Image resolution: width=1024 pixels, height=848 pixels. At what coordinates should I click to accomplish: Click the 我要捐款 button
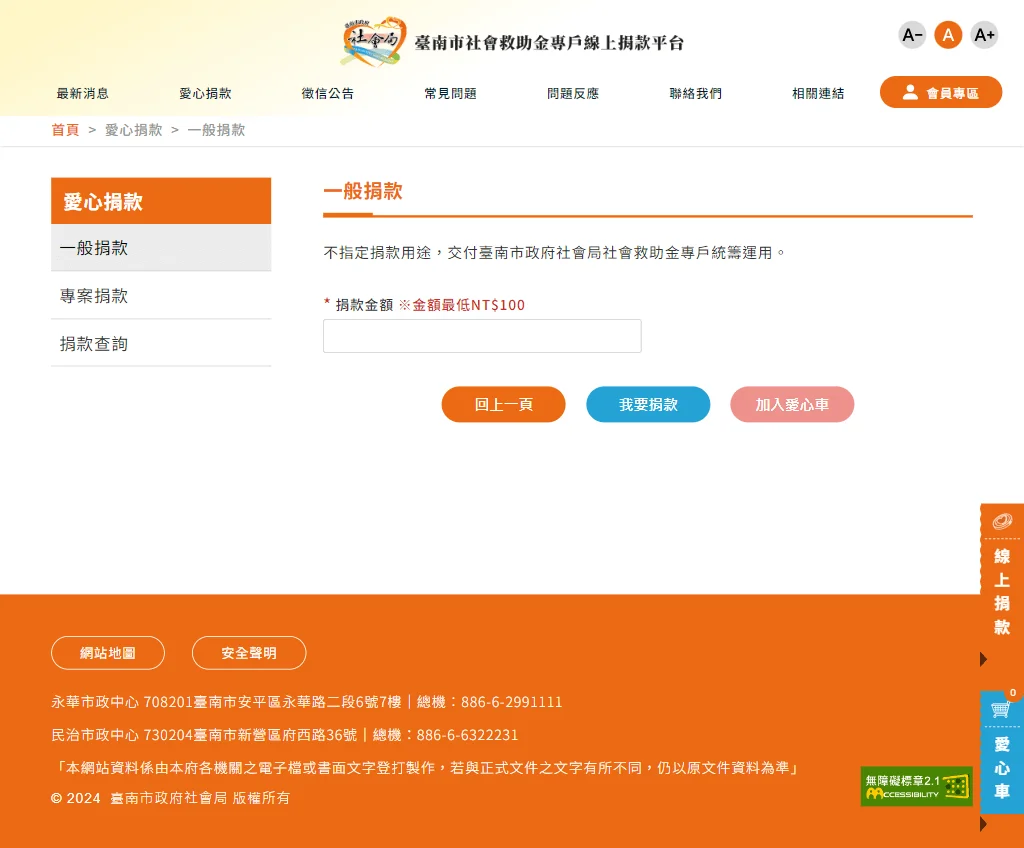(648, 404)
